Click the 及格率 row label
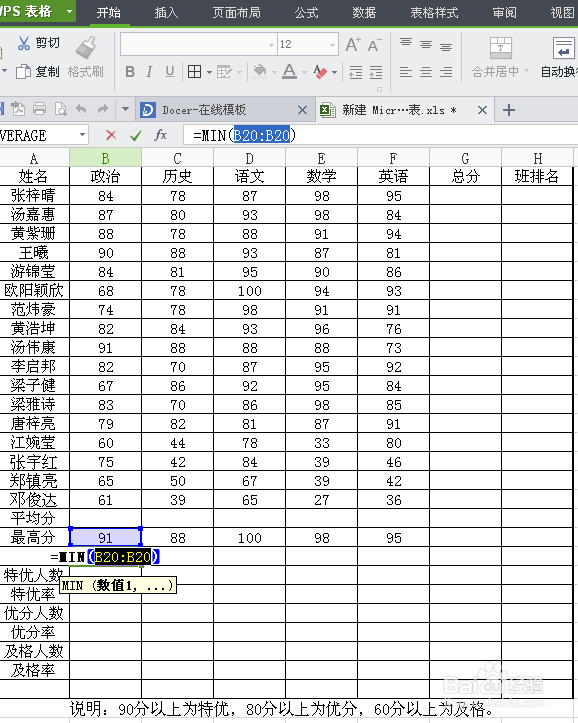Viewport: 578px width, 723px height. (x=34, y=670)
